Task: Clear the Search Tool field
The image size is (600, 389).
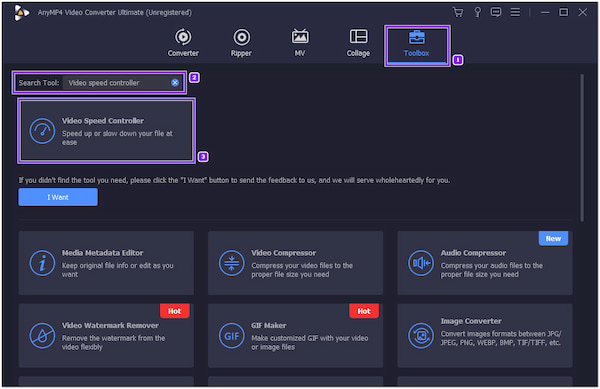Action: click(175, 83)
